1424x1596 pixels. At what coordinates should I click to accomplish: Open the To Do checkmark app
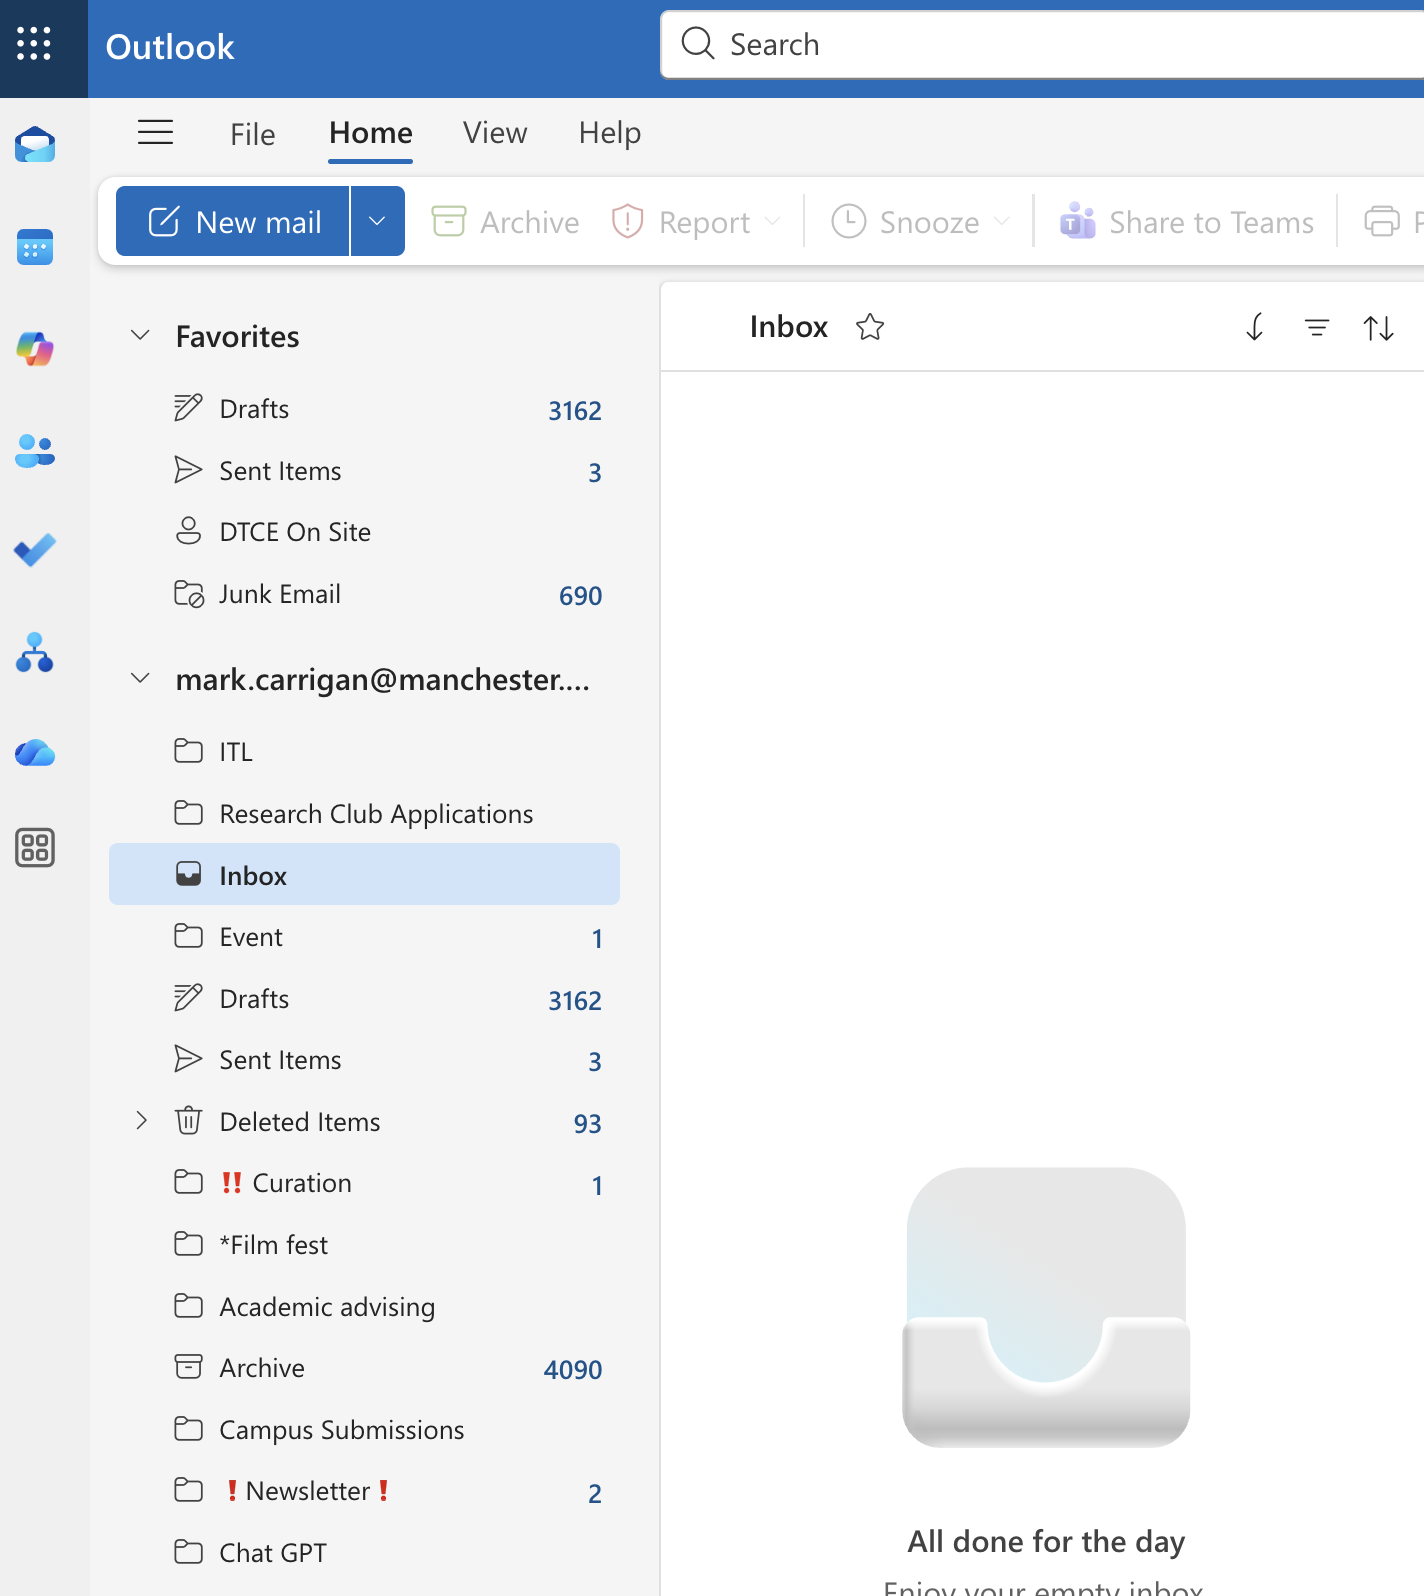pyautogui.click(x=35, y=550)
